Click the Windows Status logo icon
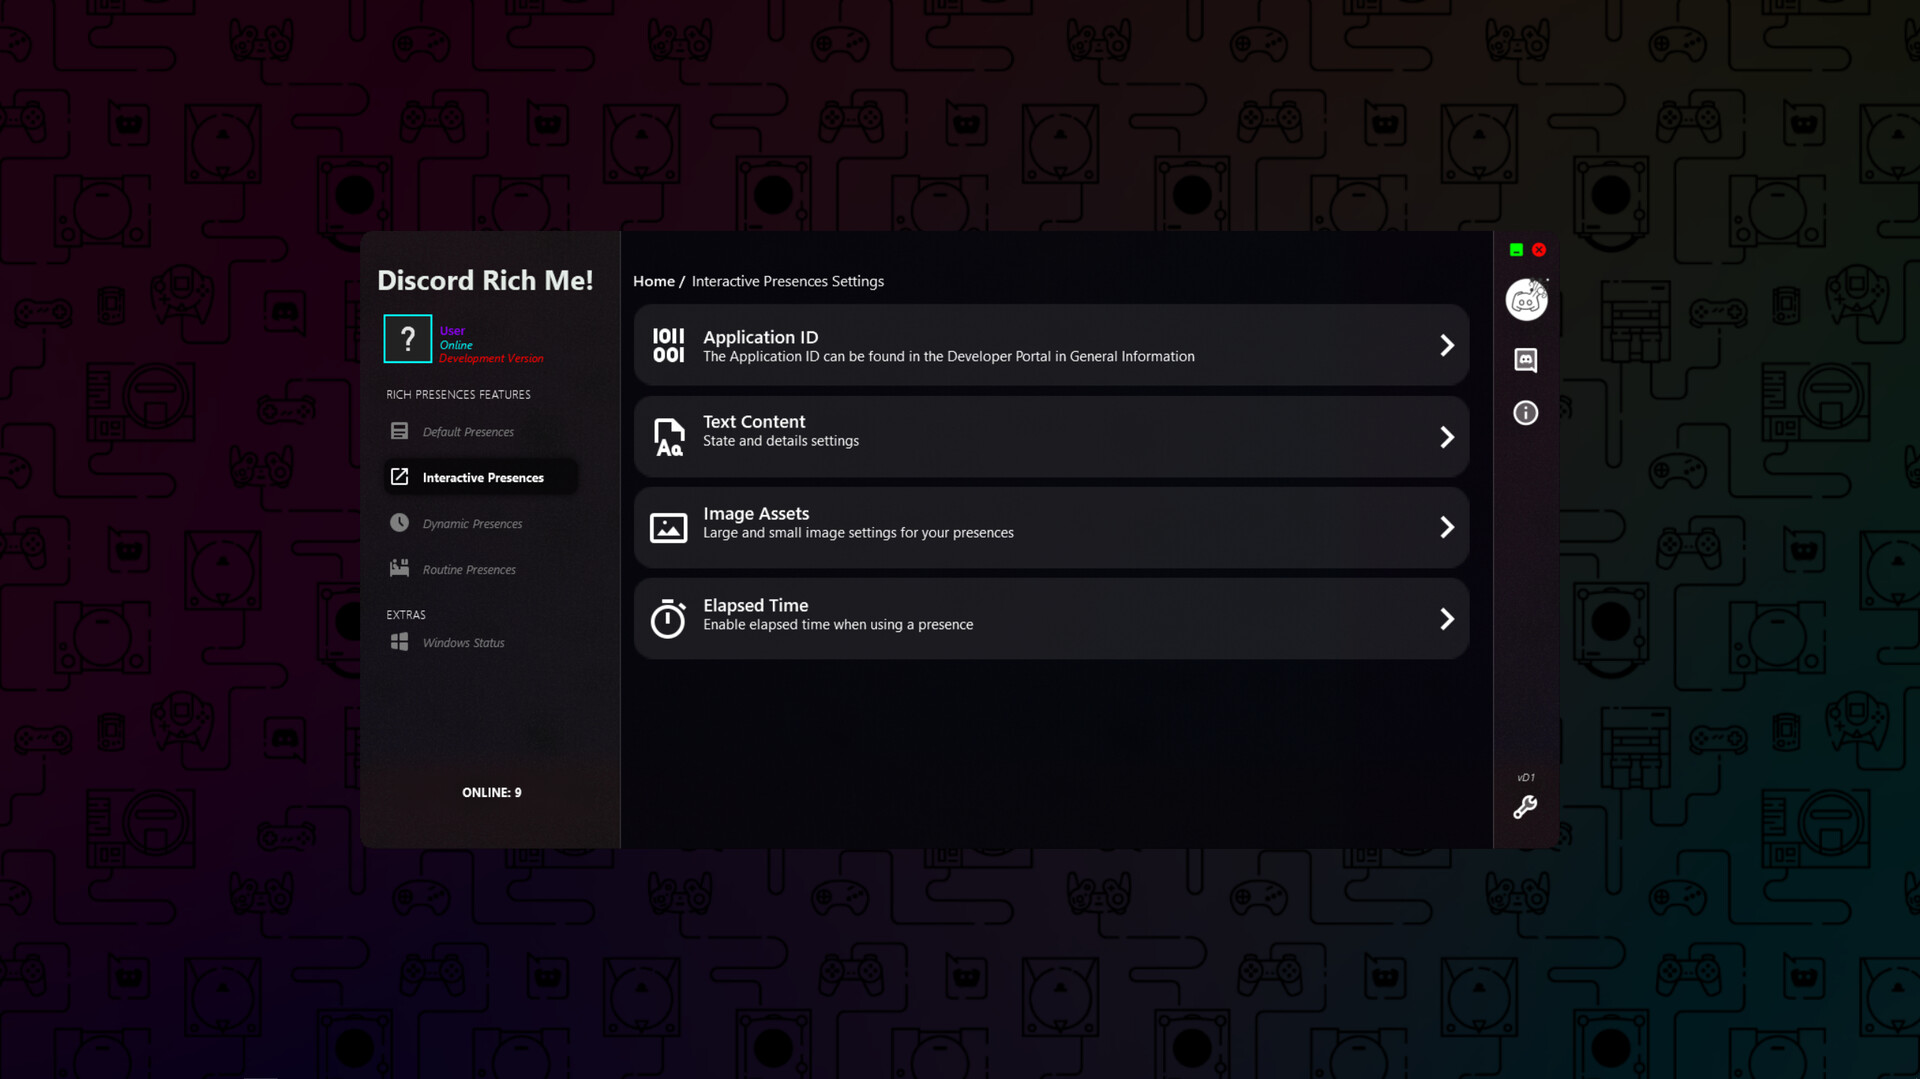Viewport: 1920px width, 1079px height. (398, 641)
